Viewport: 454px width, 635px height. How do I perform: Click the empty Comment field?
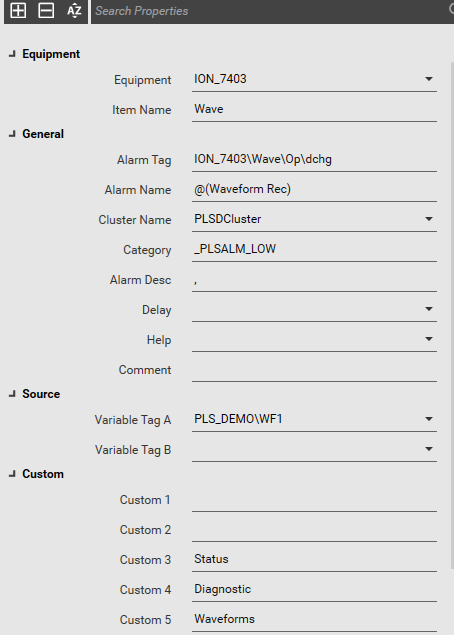[x=314, y=369]
